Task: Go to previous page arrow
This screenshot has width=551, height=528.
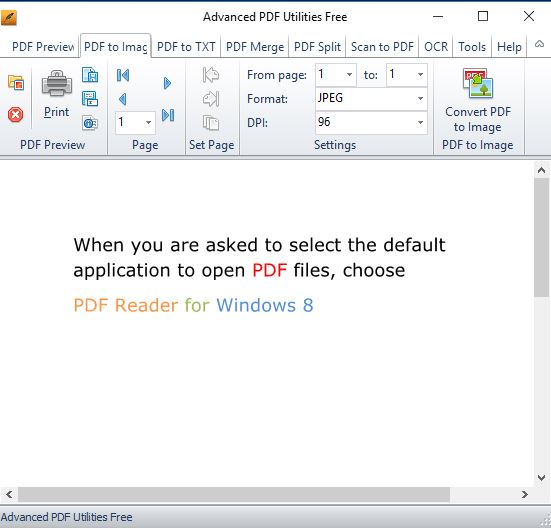Action: (122, 99)
